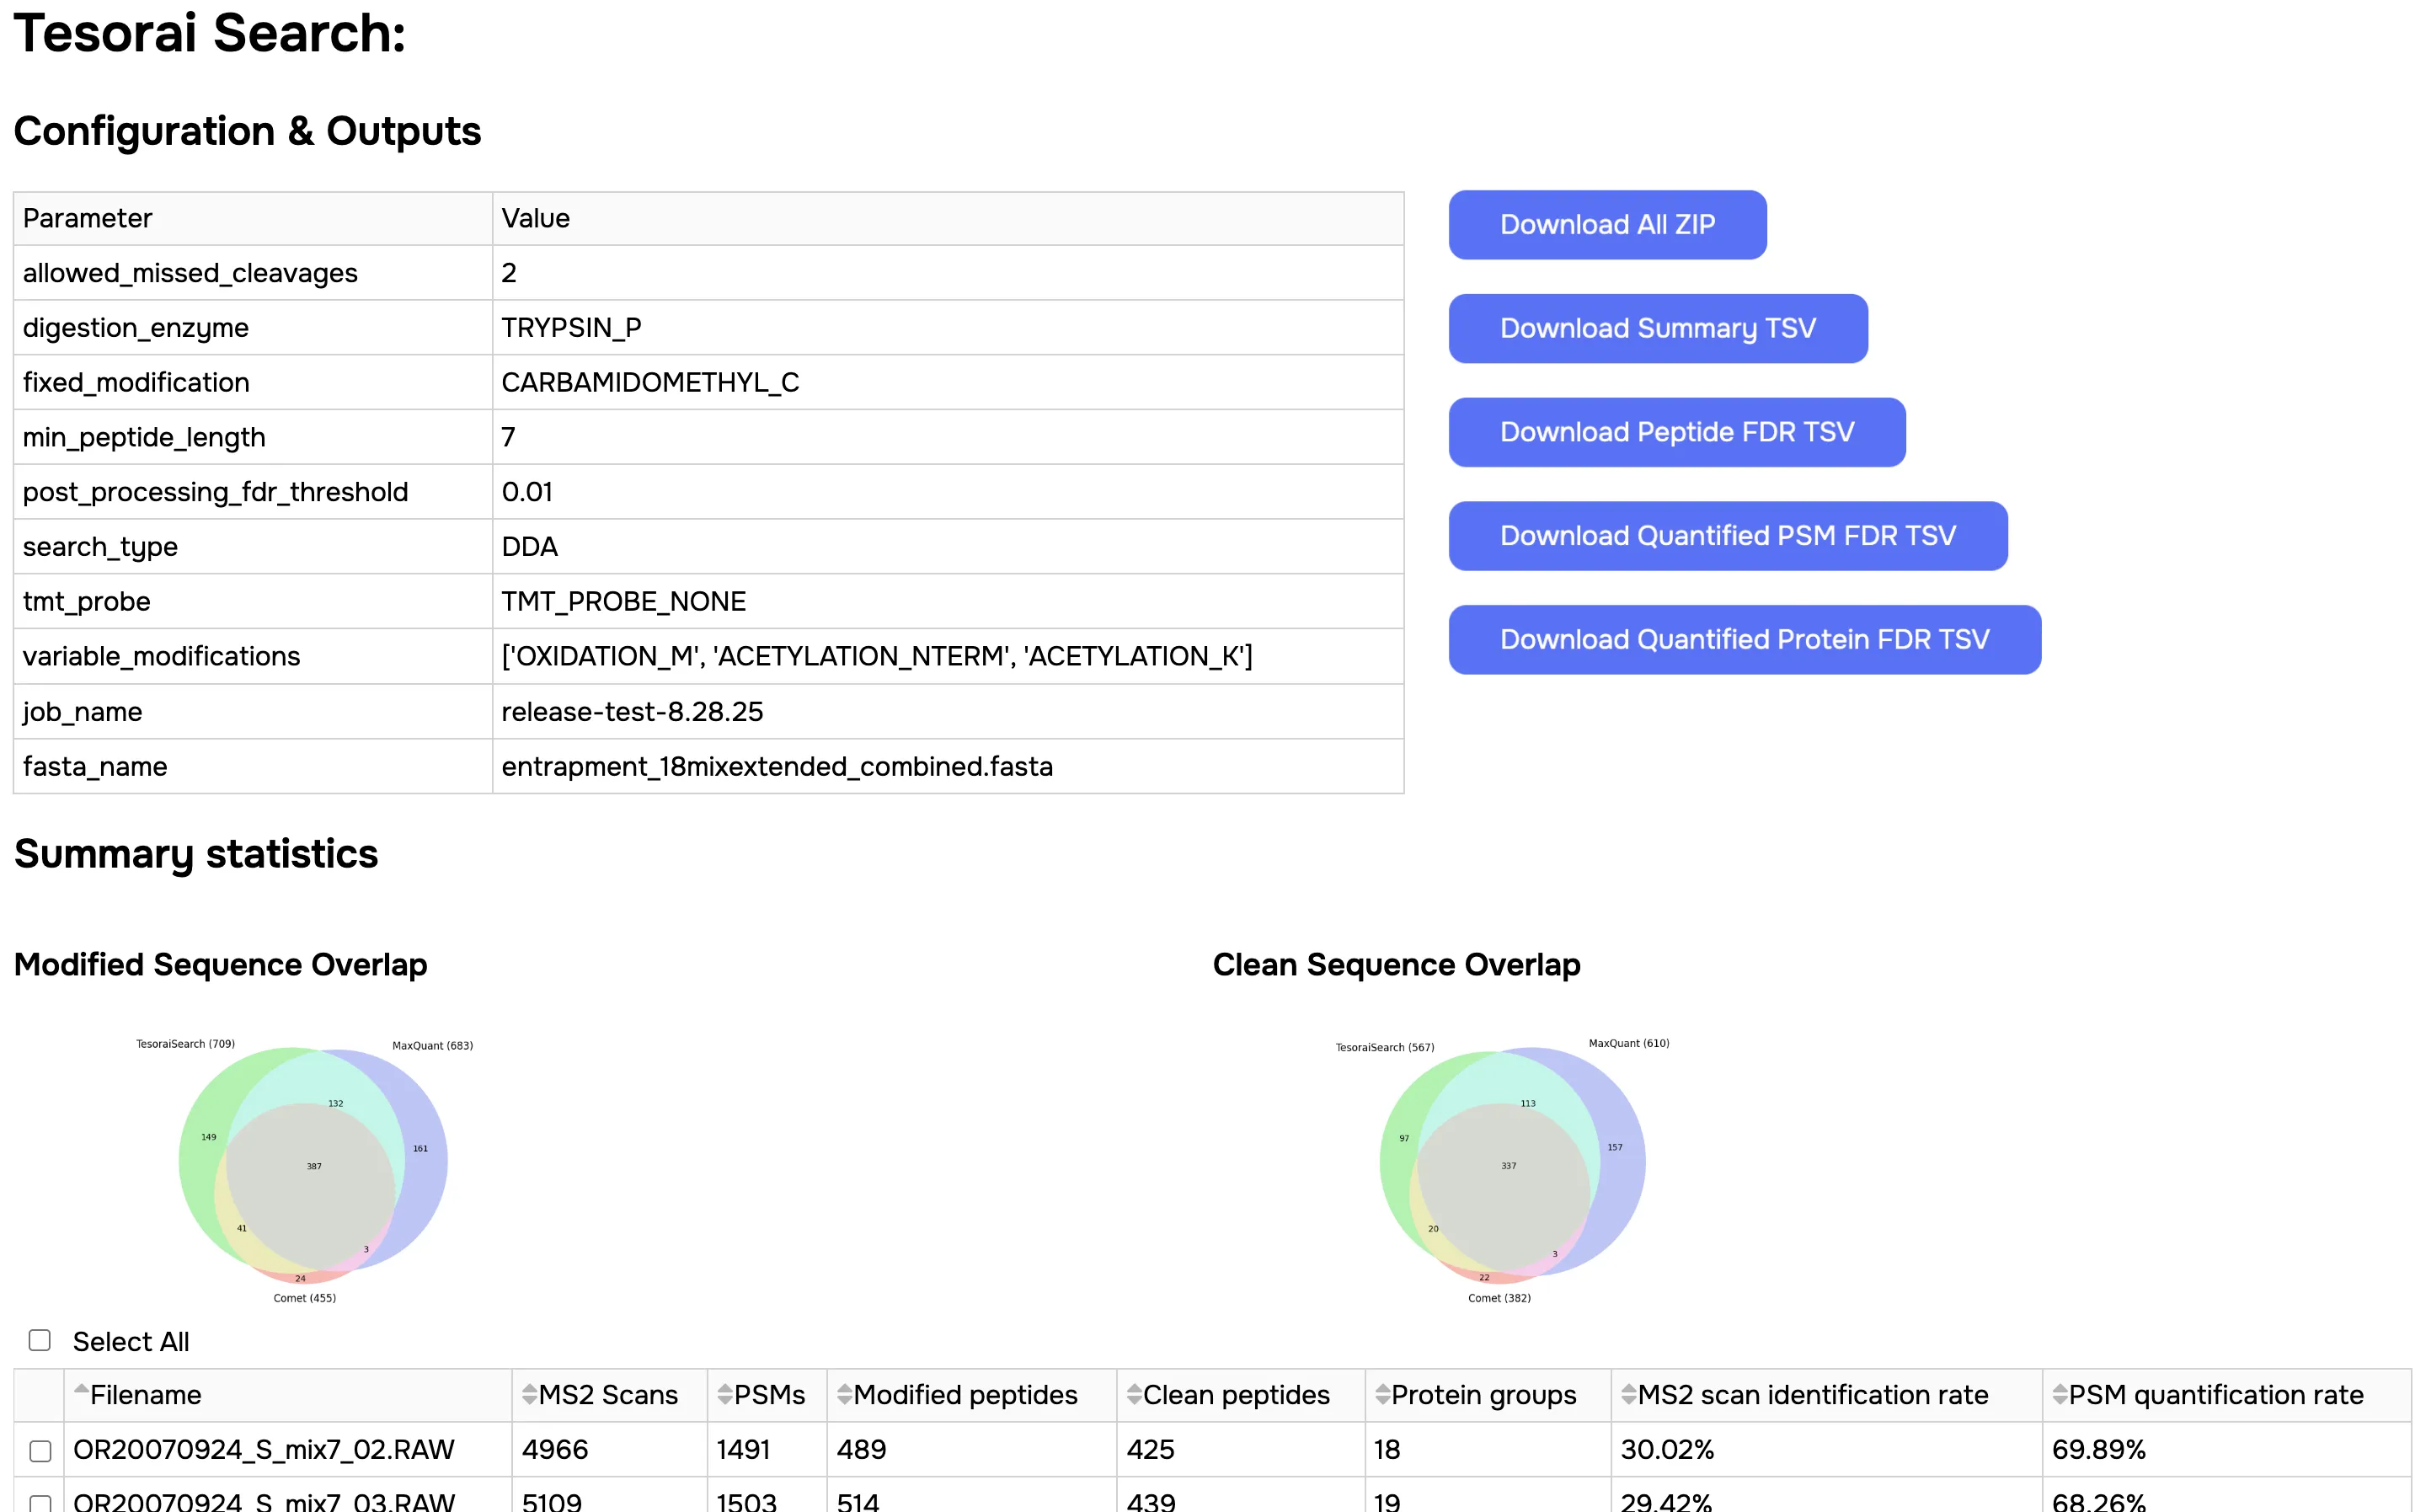
Task: Download the Summary TSV file
Action: (1657, 328)
